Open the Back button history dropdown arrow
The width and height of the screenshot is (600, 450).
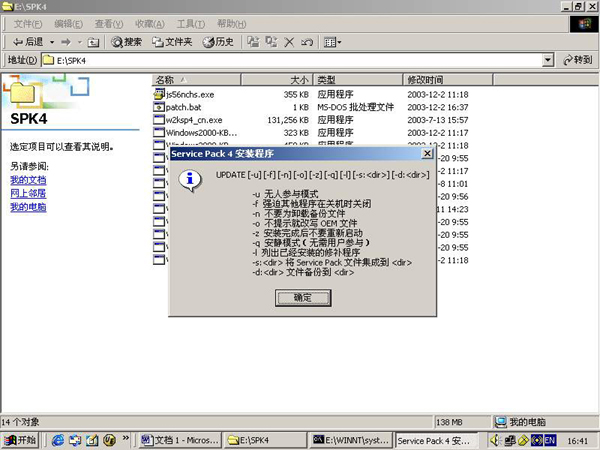pos(50,42)
